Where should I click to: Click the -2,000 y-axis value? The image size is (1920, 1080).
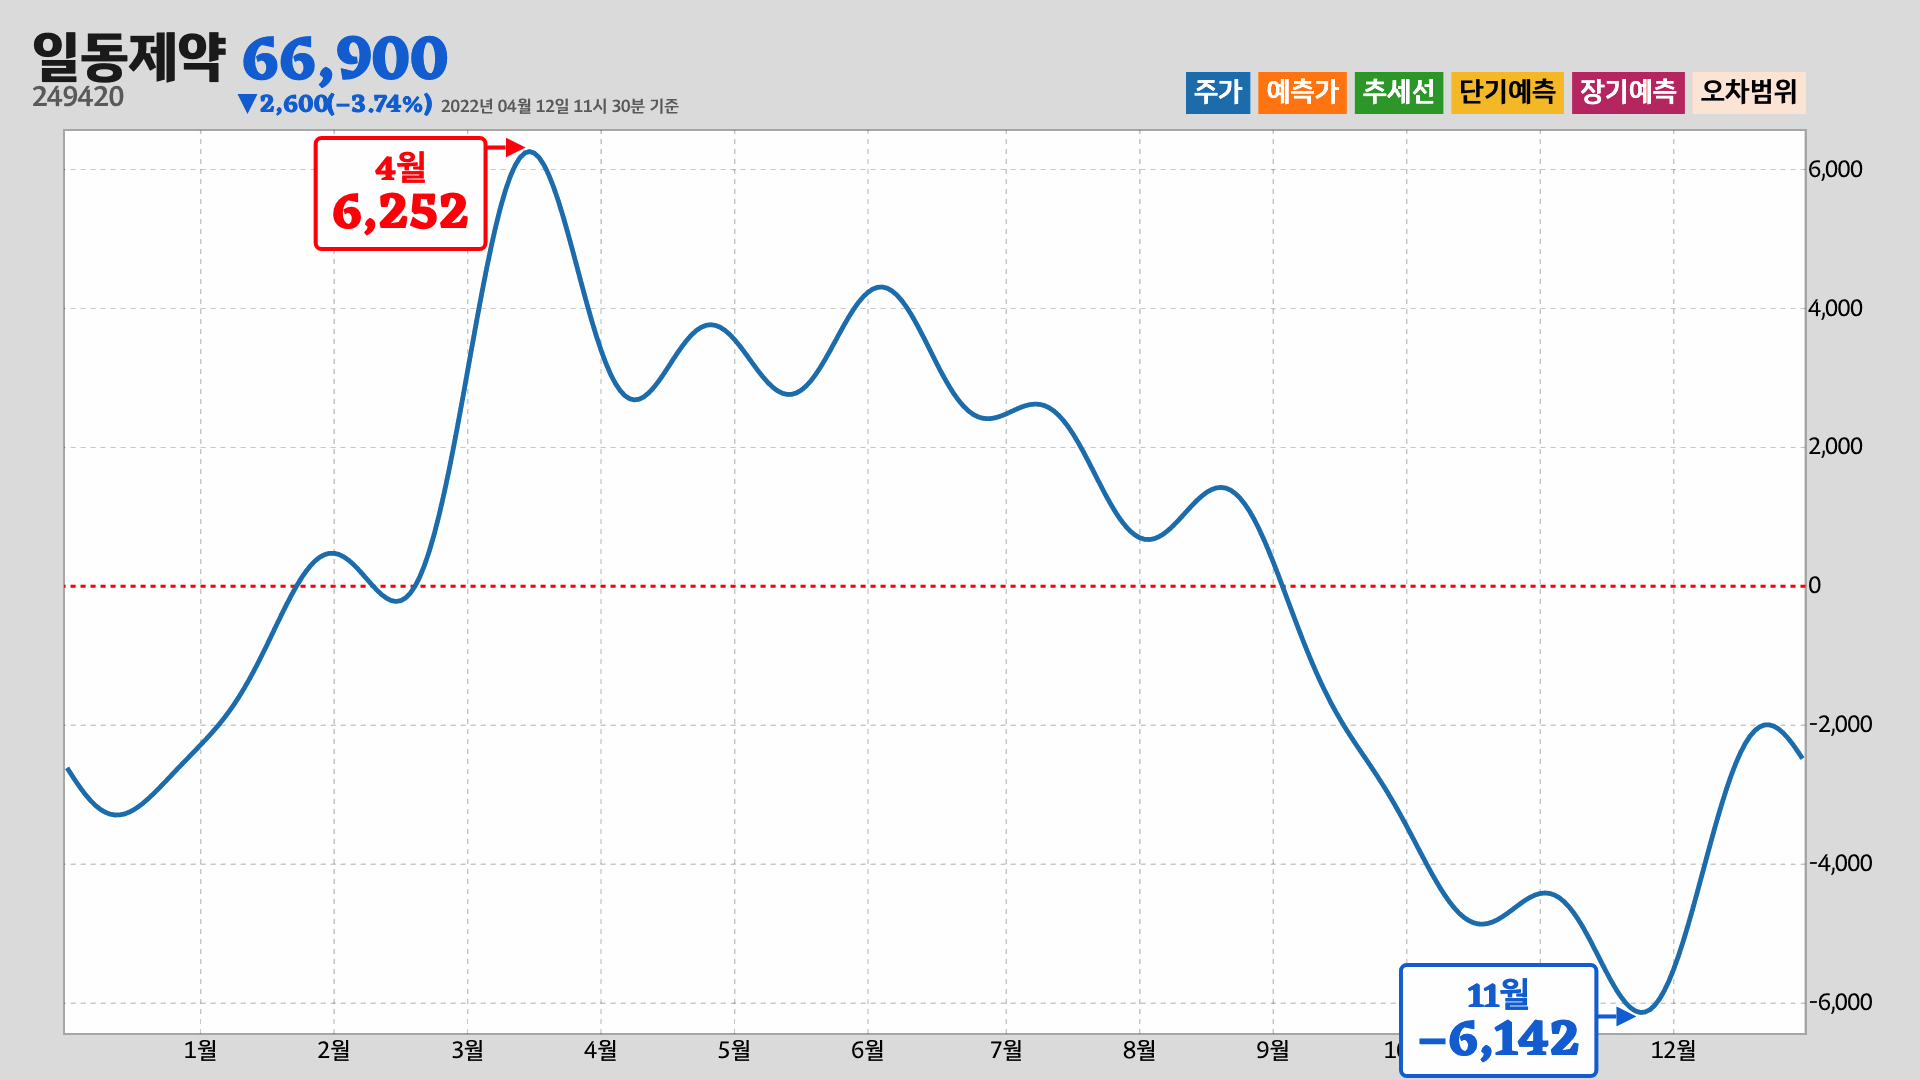(1840, 724)
